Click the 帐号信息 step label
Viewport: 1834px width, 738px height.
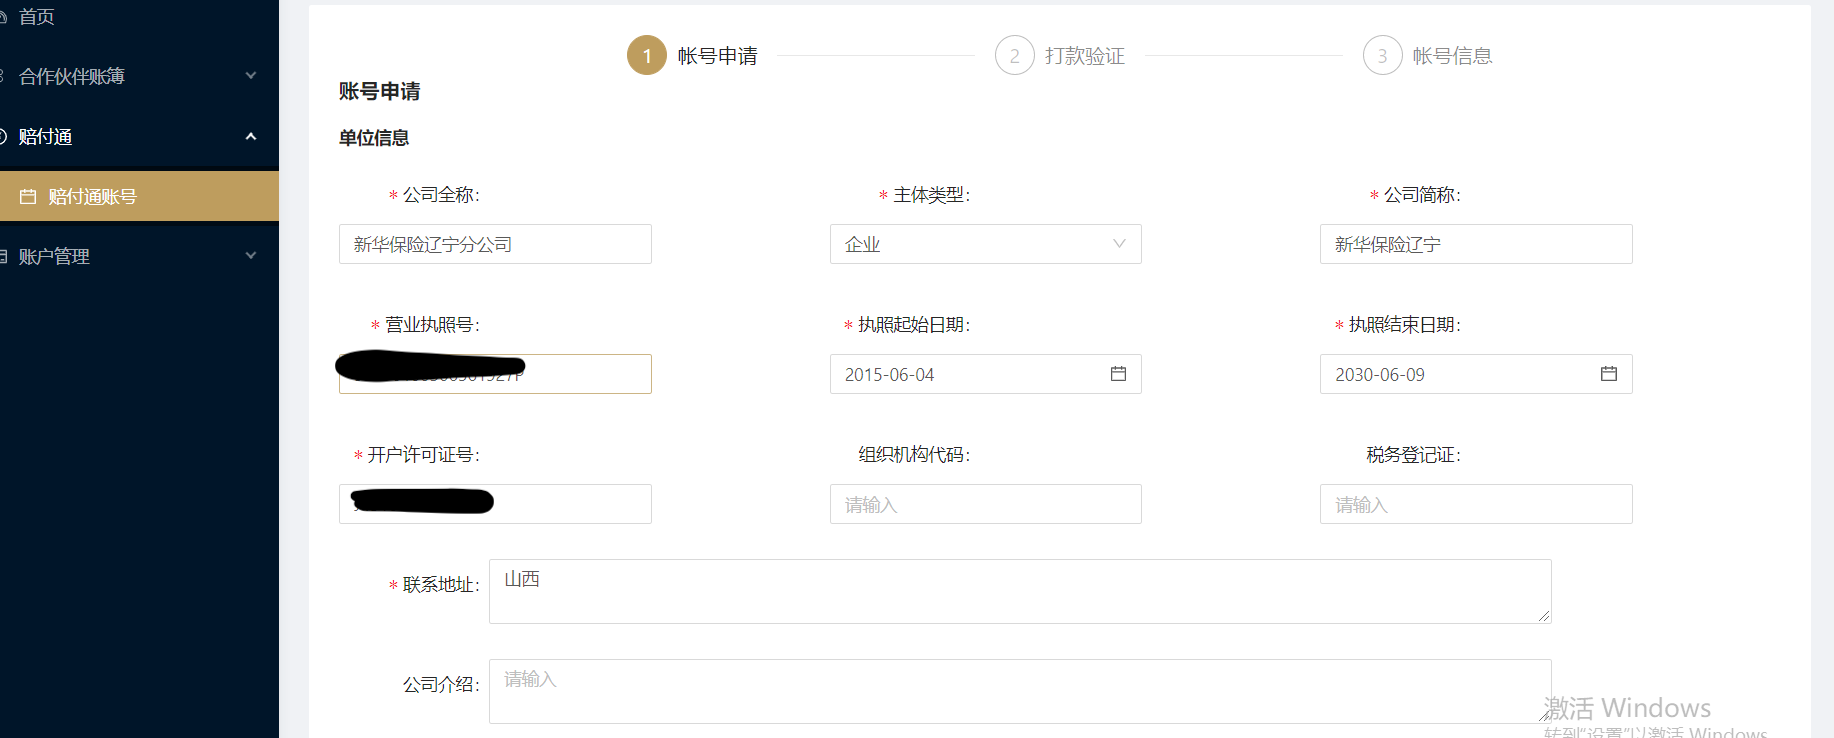coord(1453,56)
